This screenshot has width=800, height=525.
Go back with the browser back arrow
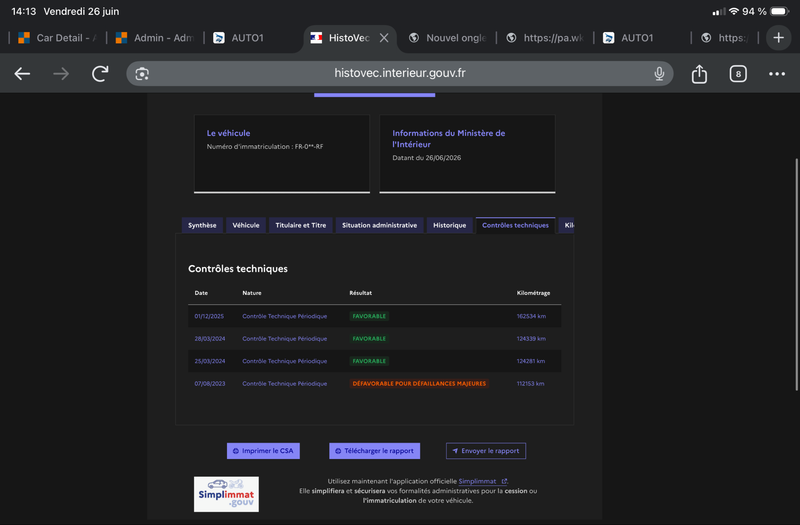22,74
